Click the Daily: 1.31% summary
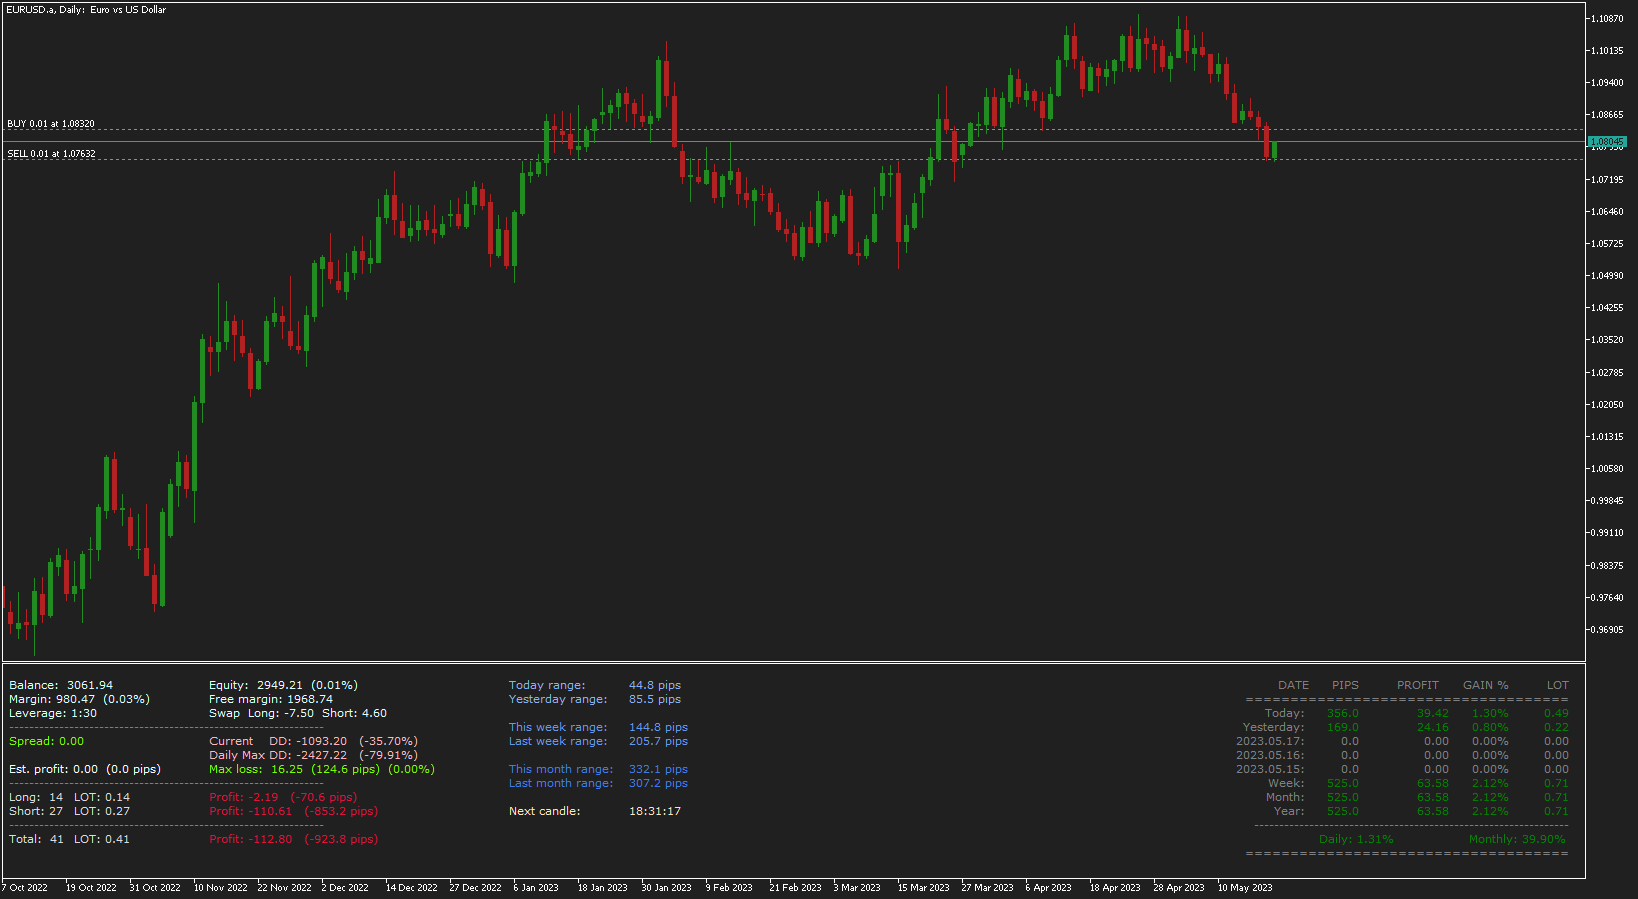Image resolution: width=1638 pixels, height=899 pixels. coord(1356,840)
